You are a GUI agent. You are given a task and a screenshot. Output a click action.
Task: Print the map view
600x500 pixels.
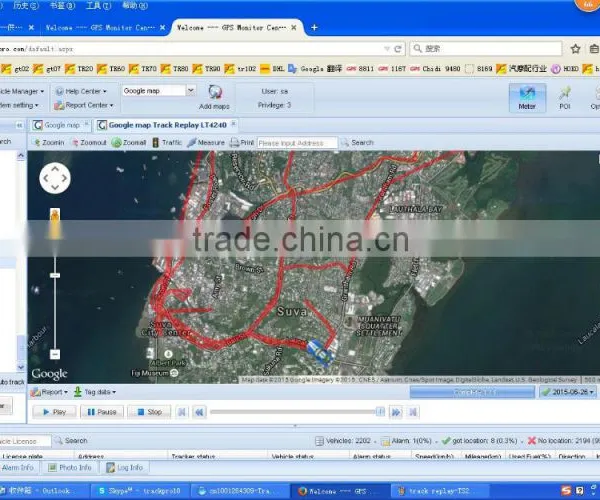(242, 143)
